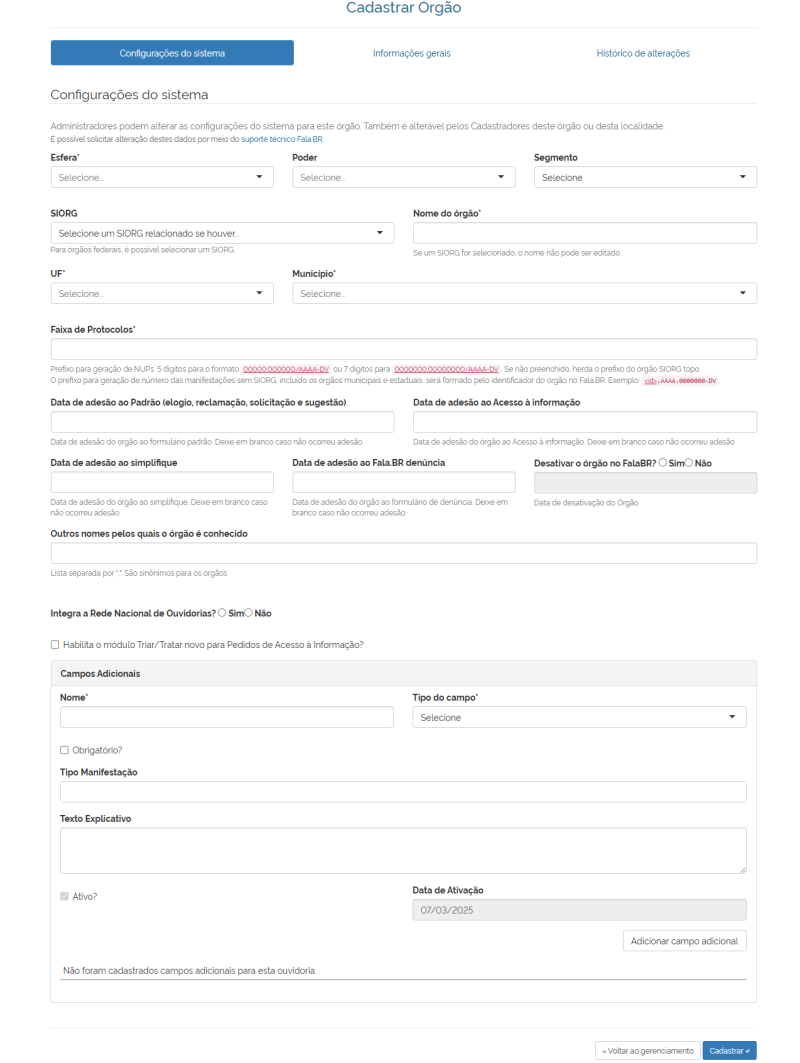800x1063 pixels.
Task: Go back via Voltar ao gerenciamento
Action: pyautogui.click(x=647, y=1051)
